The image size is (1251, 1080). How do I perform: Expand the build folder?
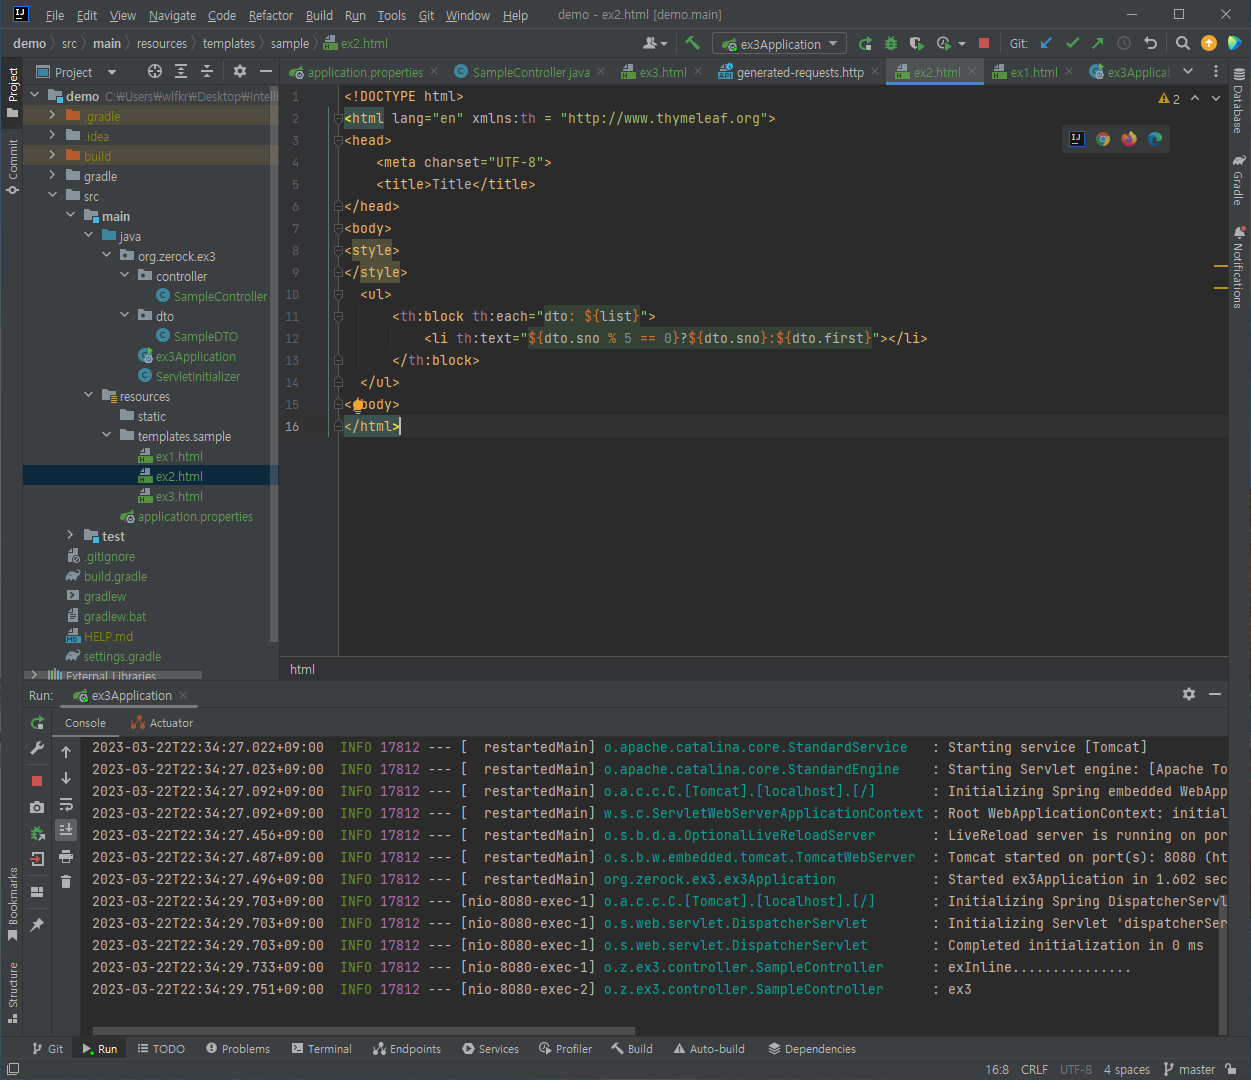coord(52,156)
